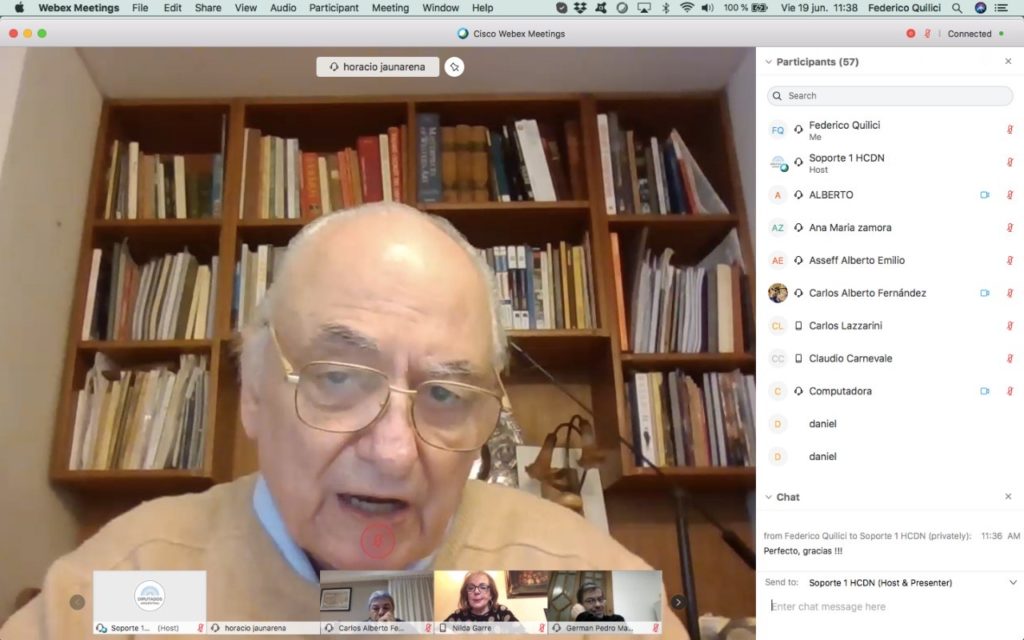The height and width of the screenshot is (640, 1024).
Task: Click Carlos Alberto Fernández's video camera icon
Action: pyautogui.click(x=985, y=293)
